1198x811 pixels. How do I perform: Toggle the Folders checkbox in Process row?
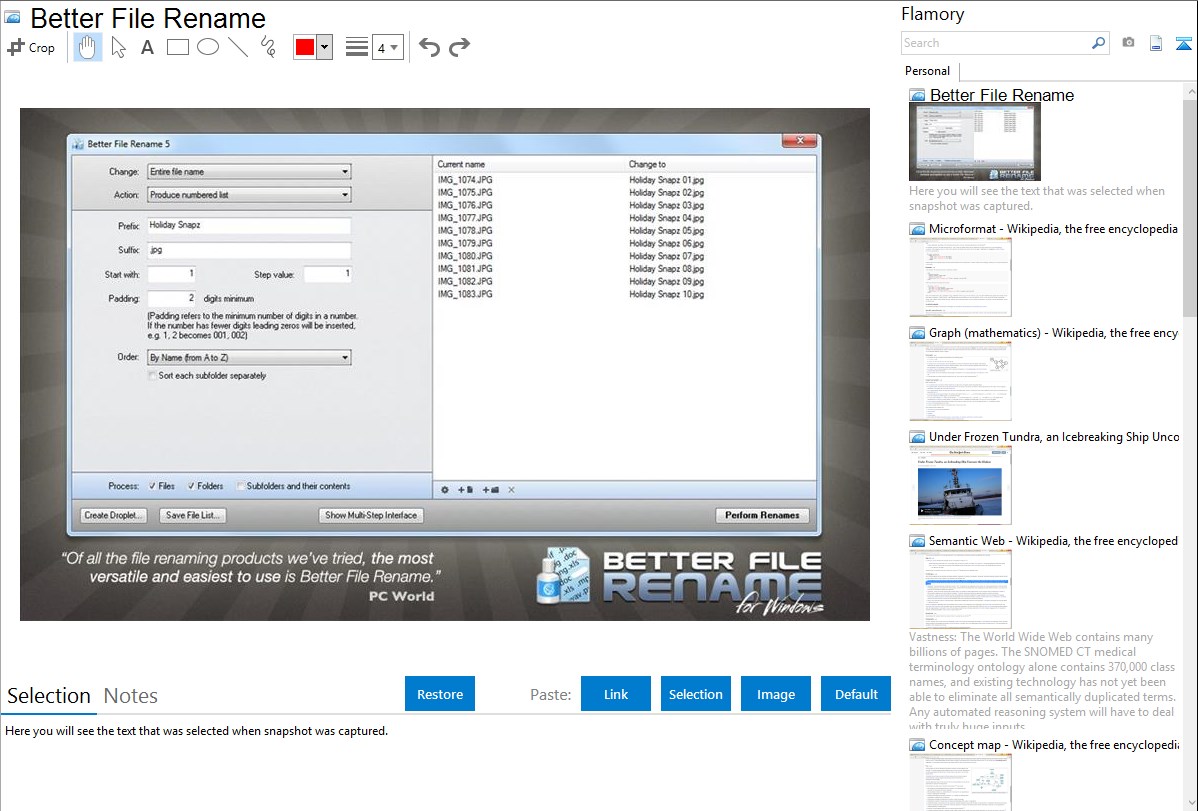[x=190, y=486]
